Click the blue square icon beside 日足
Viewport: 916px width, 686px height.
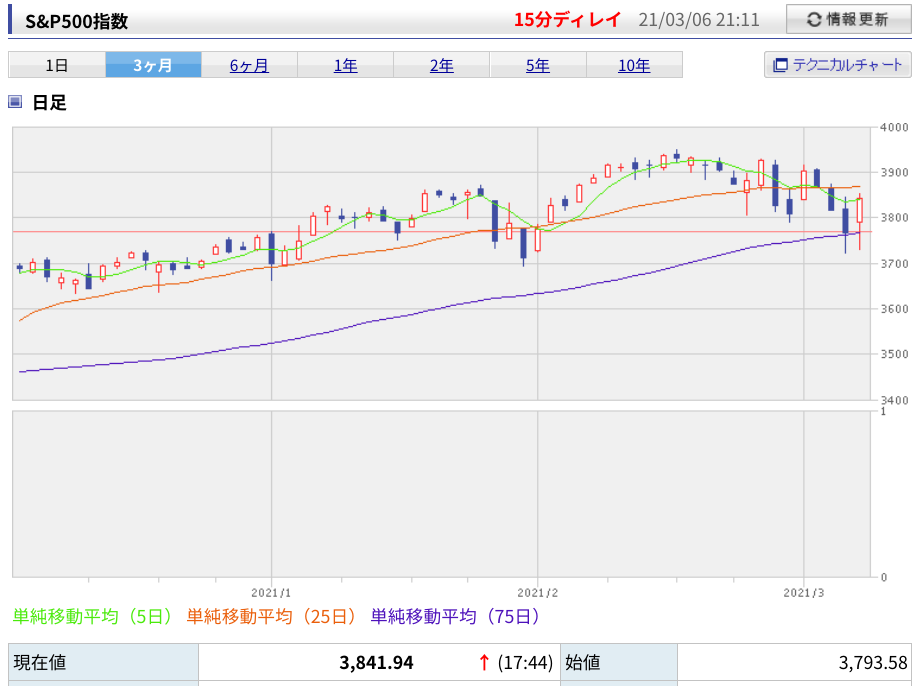pyautogui.click(x=15, y=102)
